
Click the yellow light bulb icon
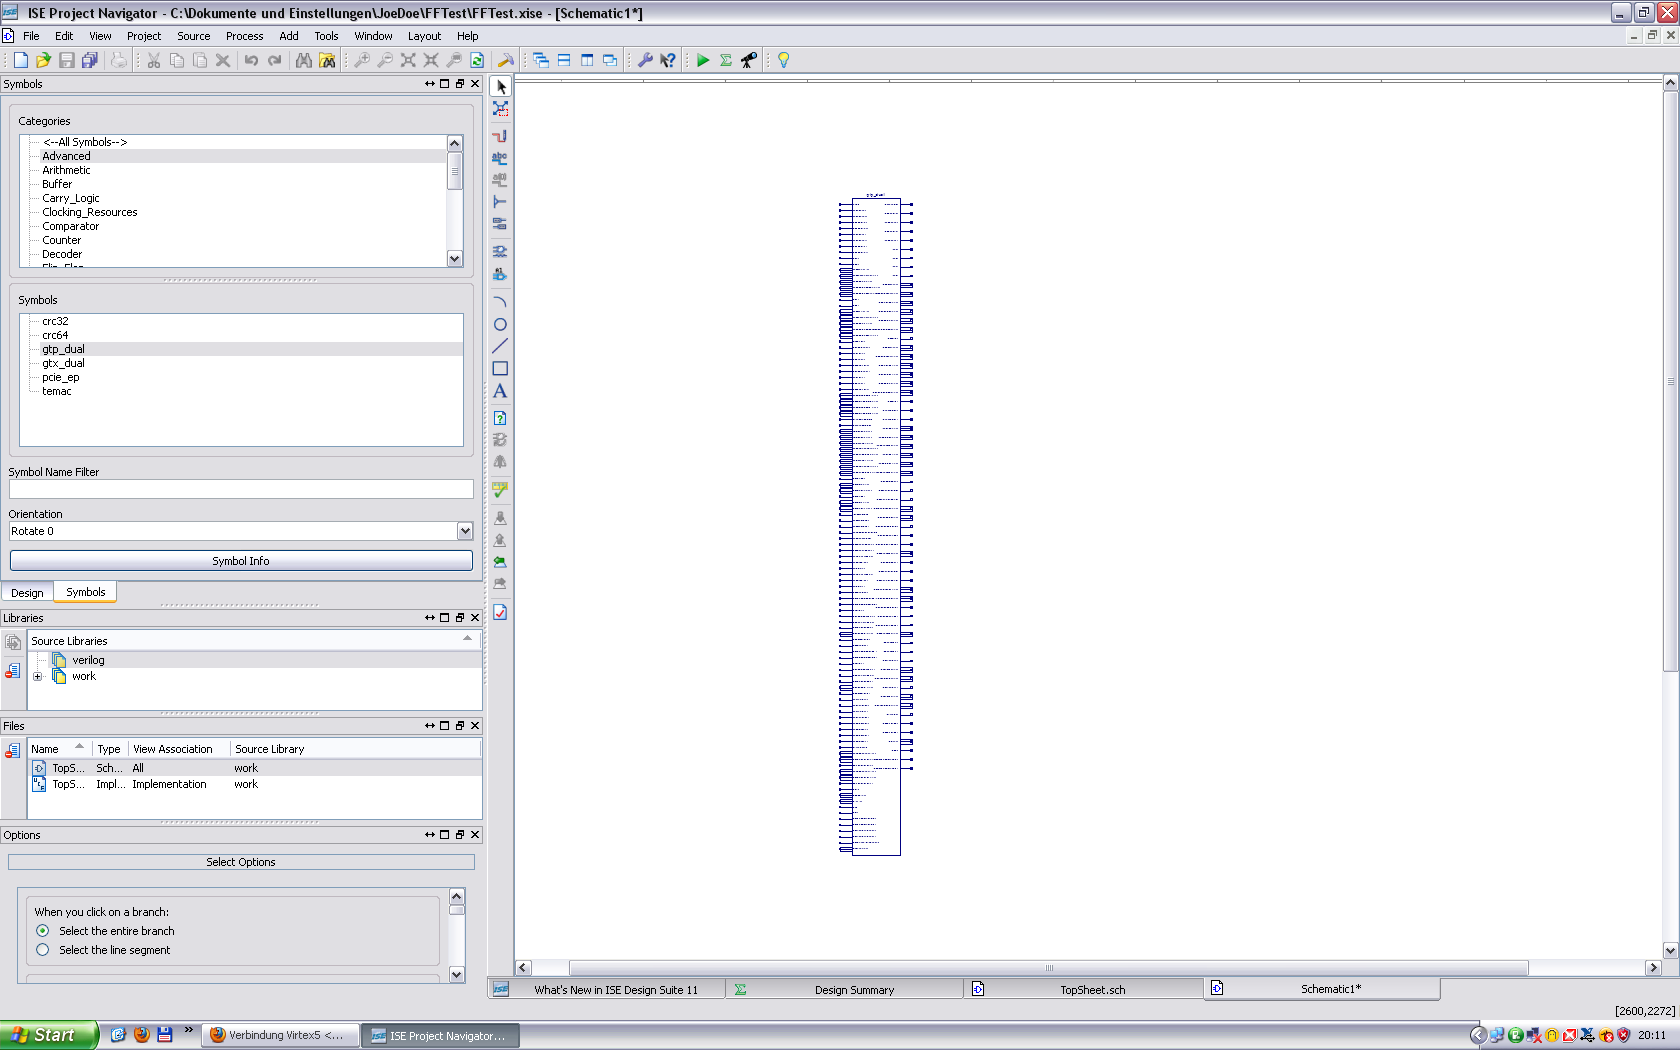click(x=784, y=60)
